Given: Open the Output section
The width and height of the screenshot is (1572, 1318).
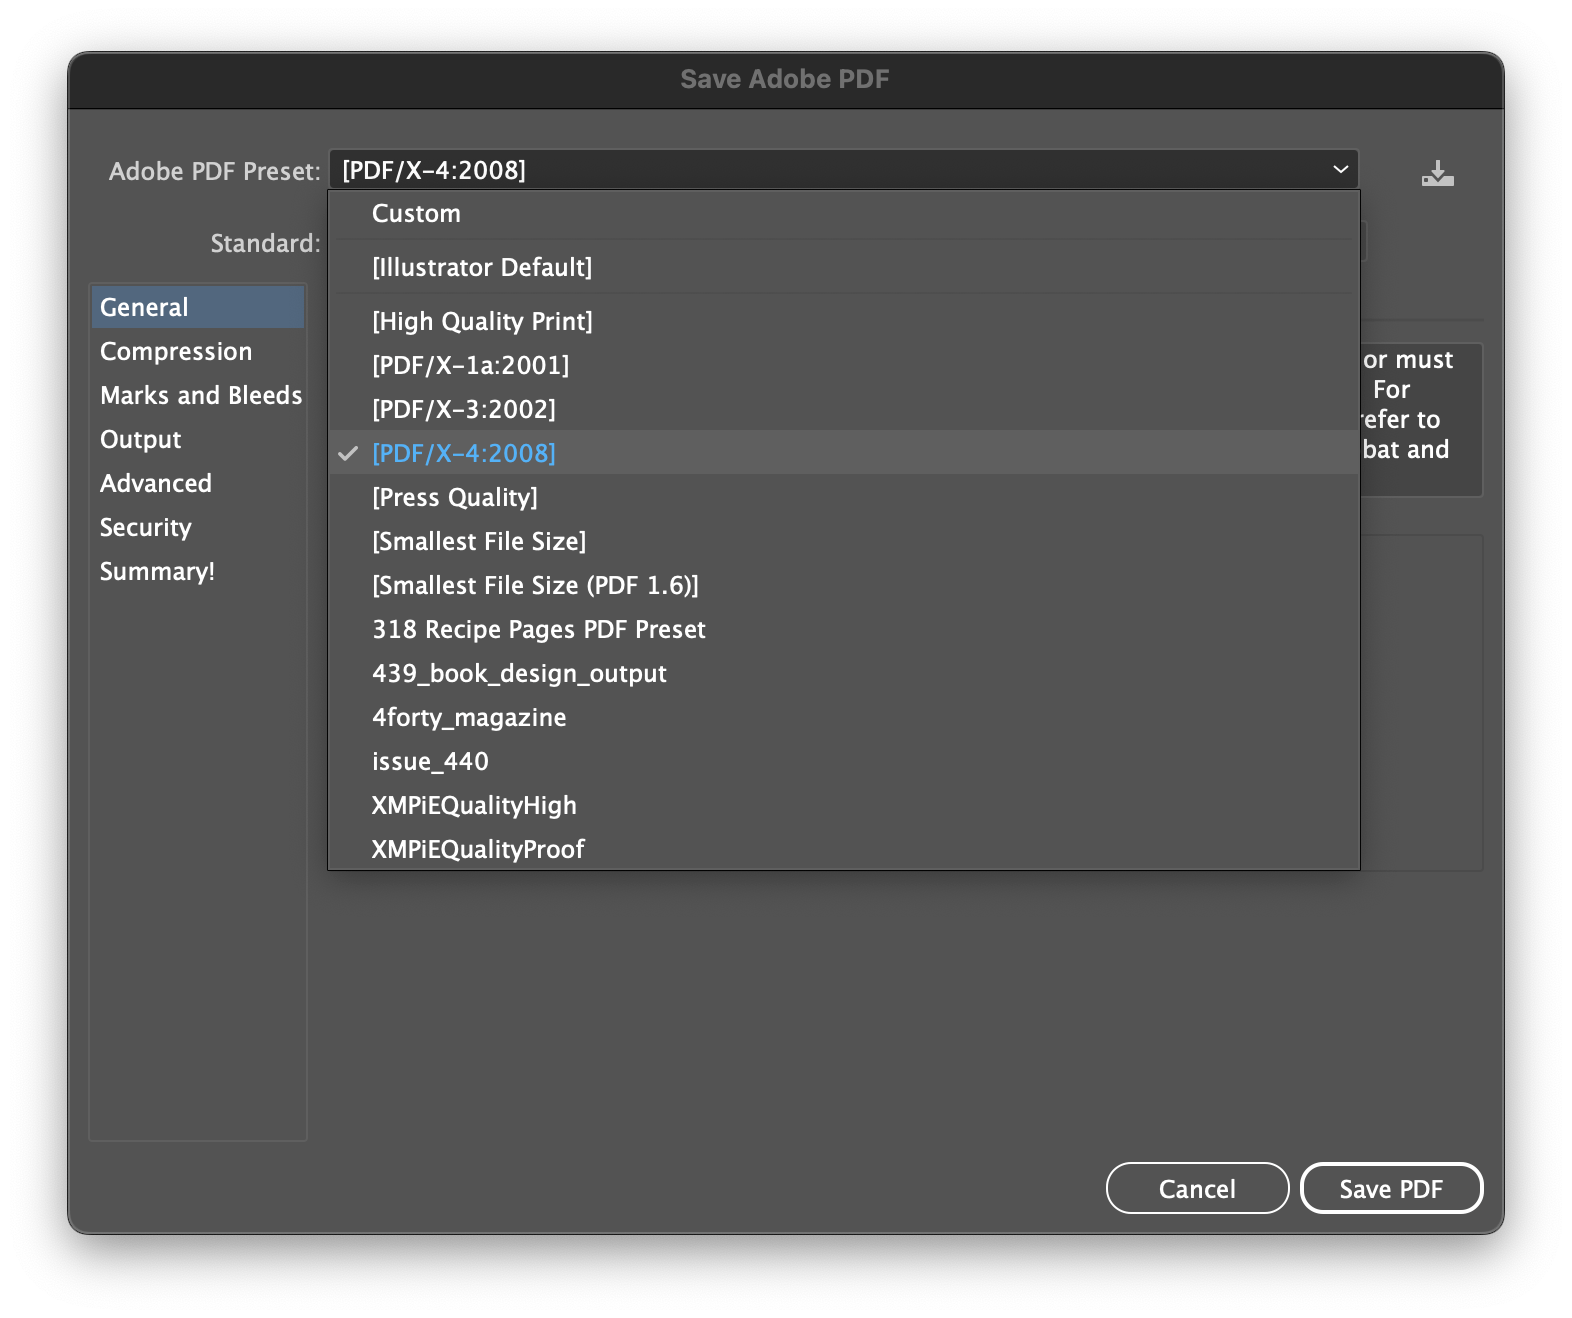Looking at the screenshot, I should coord(198,439).
